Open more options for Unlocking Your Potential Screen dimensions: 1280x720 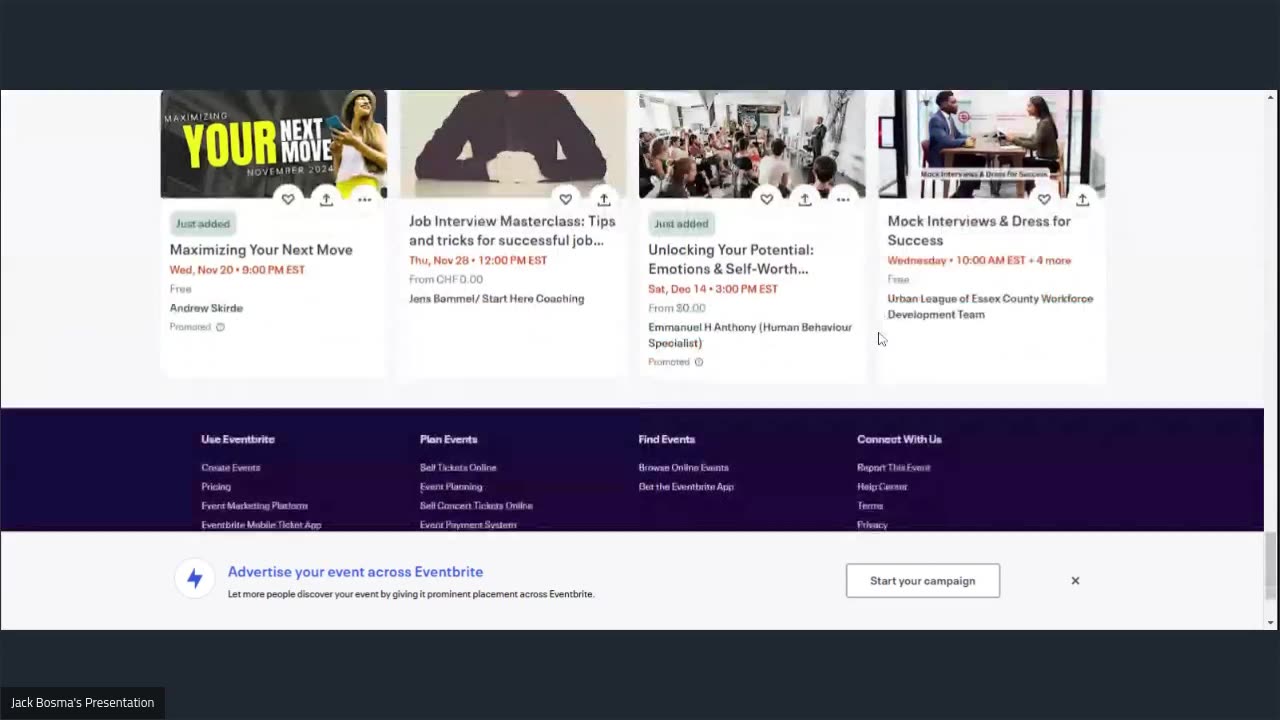[843, 199]
